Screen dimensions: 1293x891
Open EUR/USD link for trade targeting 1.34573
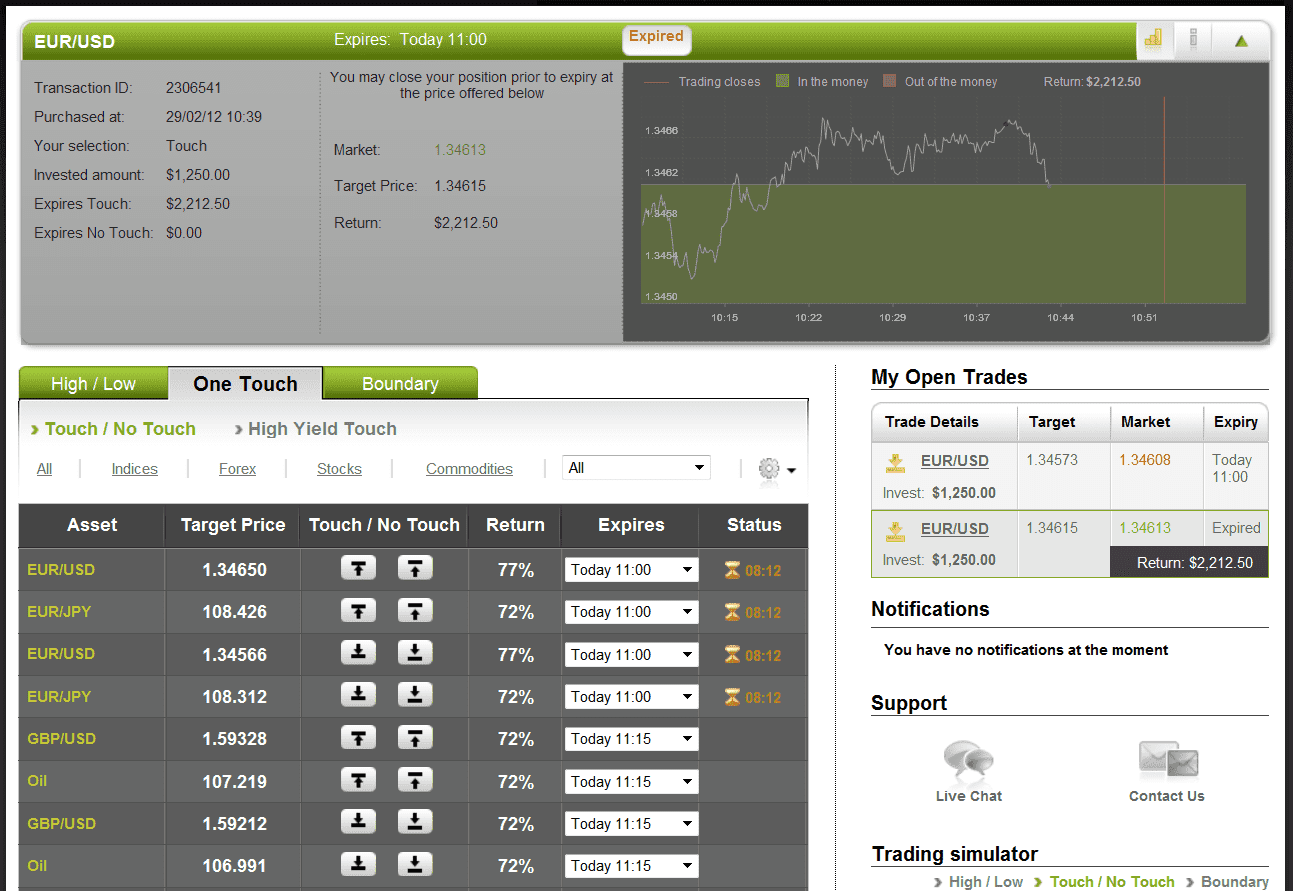954,461
